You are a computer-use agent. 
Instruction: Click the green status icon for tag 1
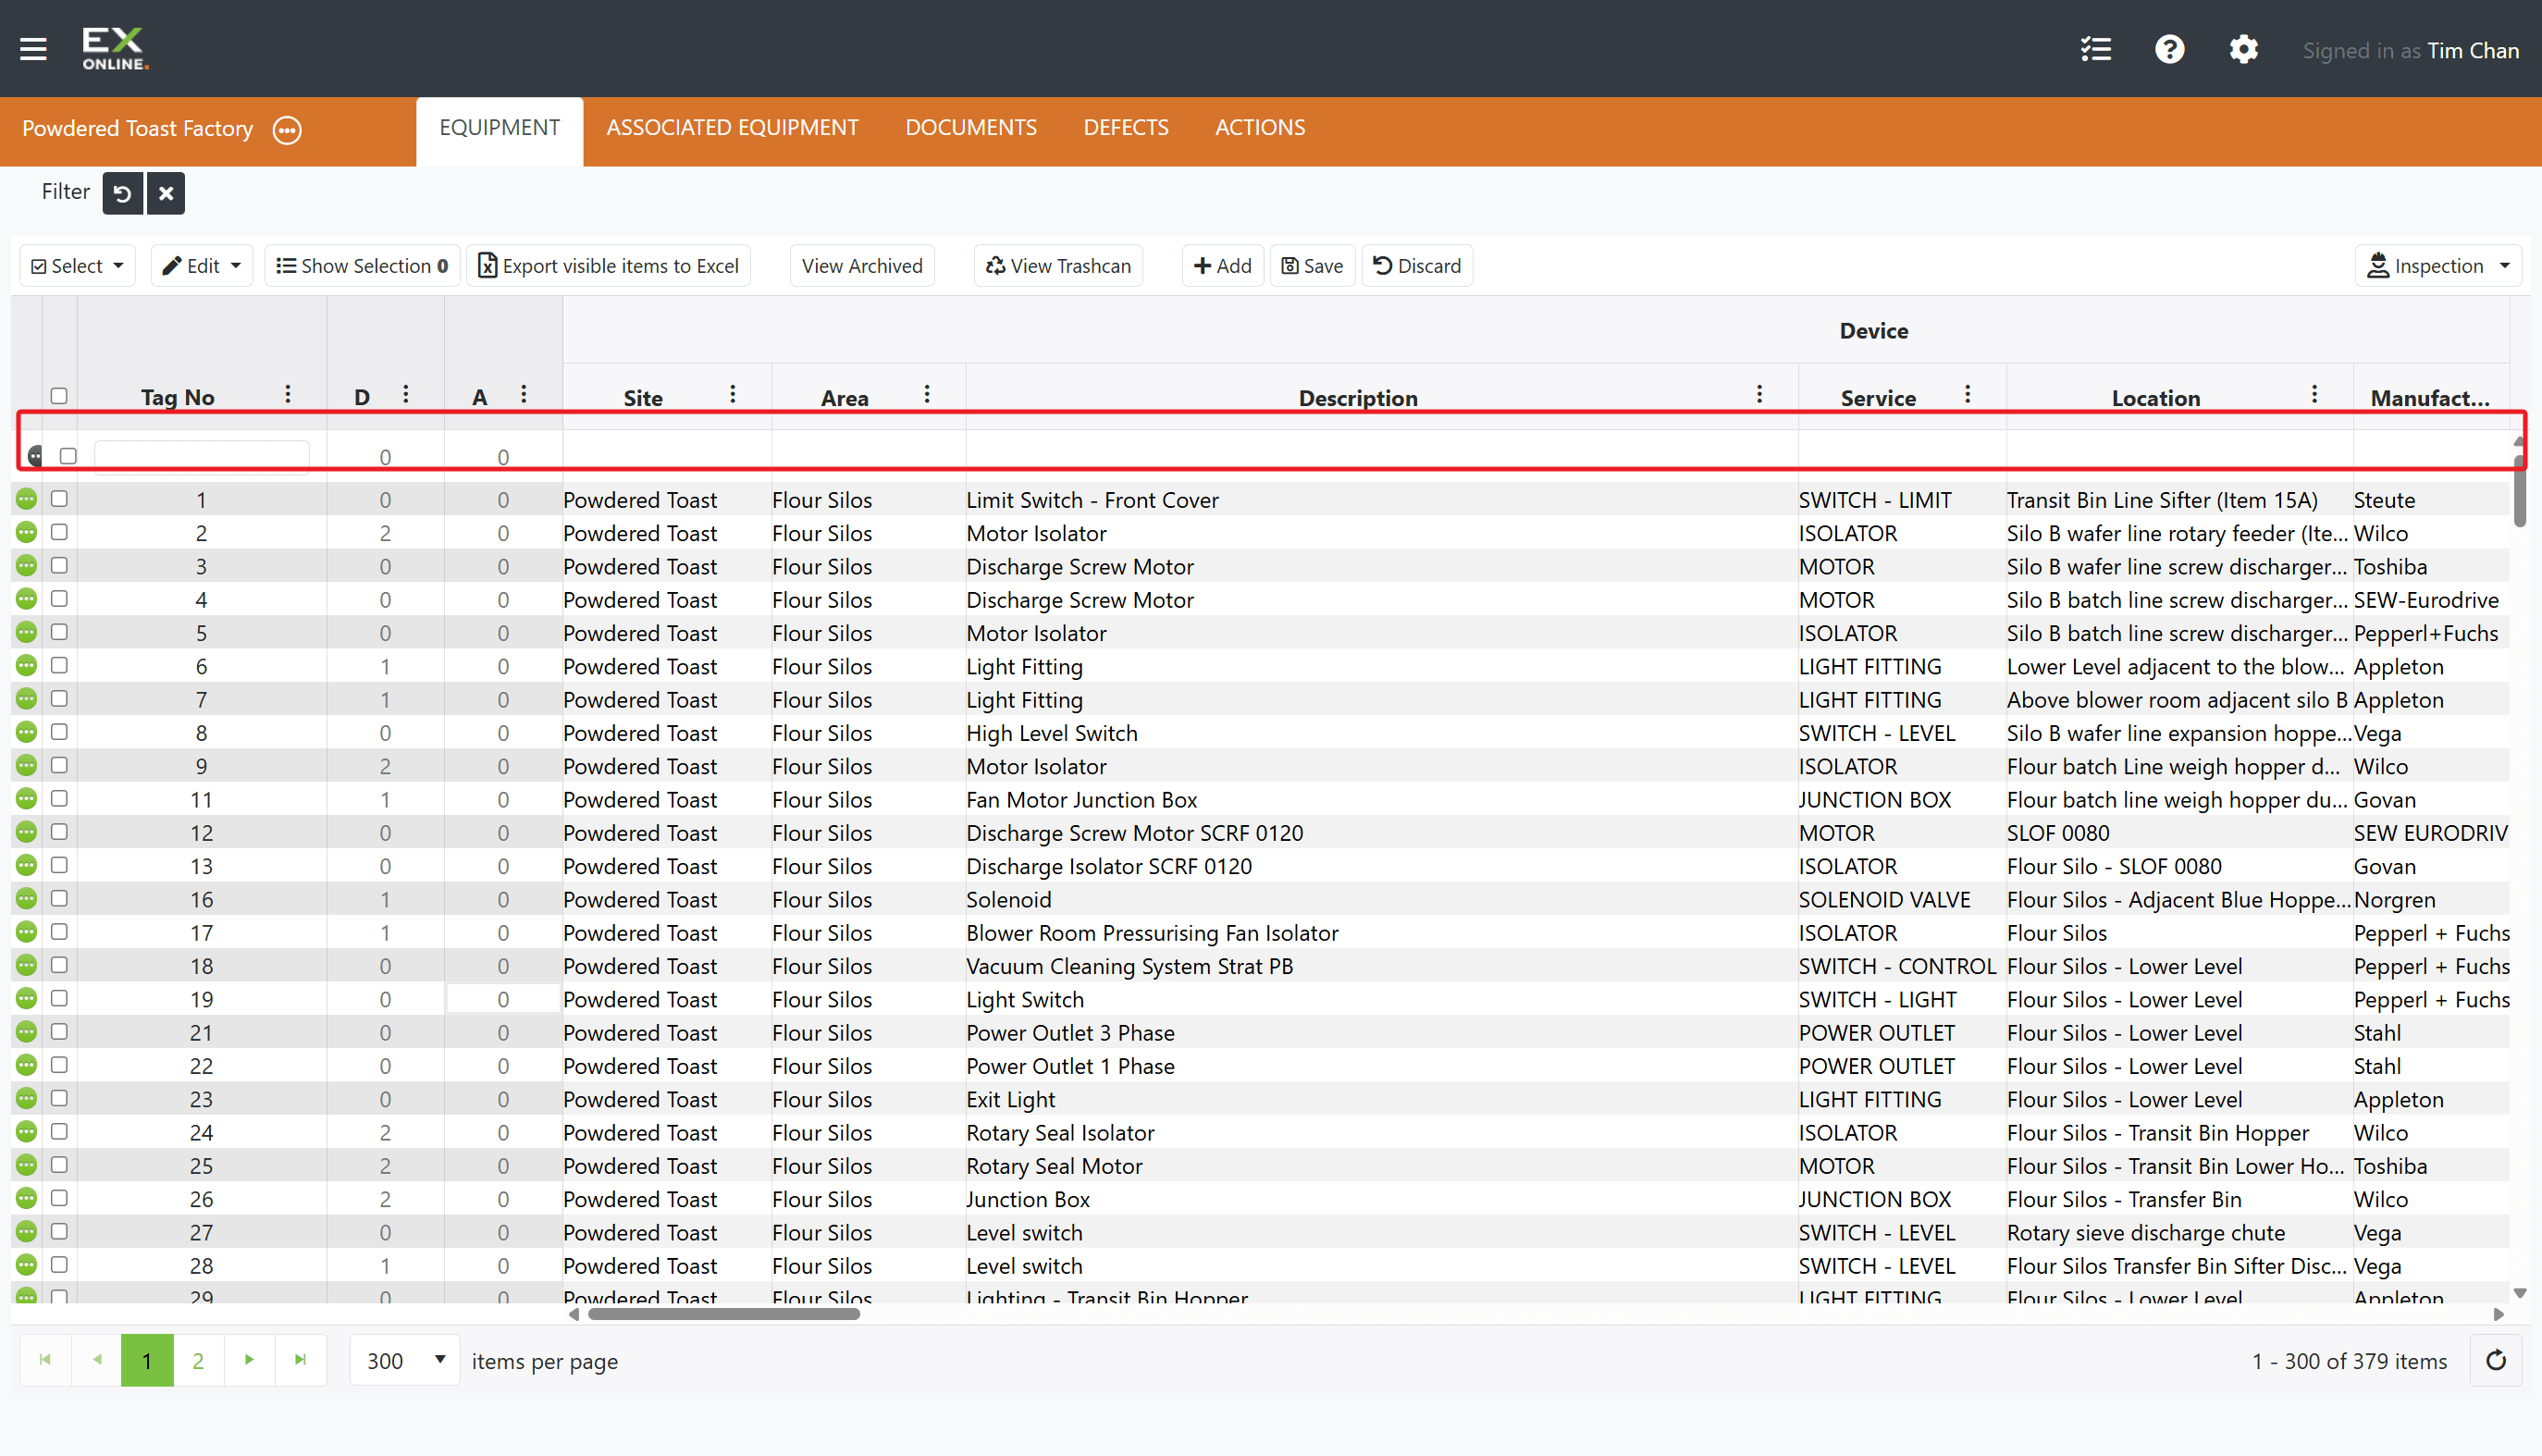coord(27,499)
